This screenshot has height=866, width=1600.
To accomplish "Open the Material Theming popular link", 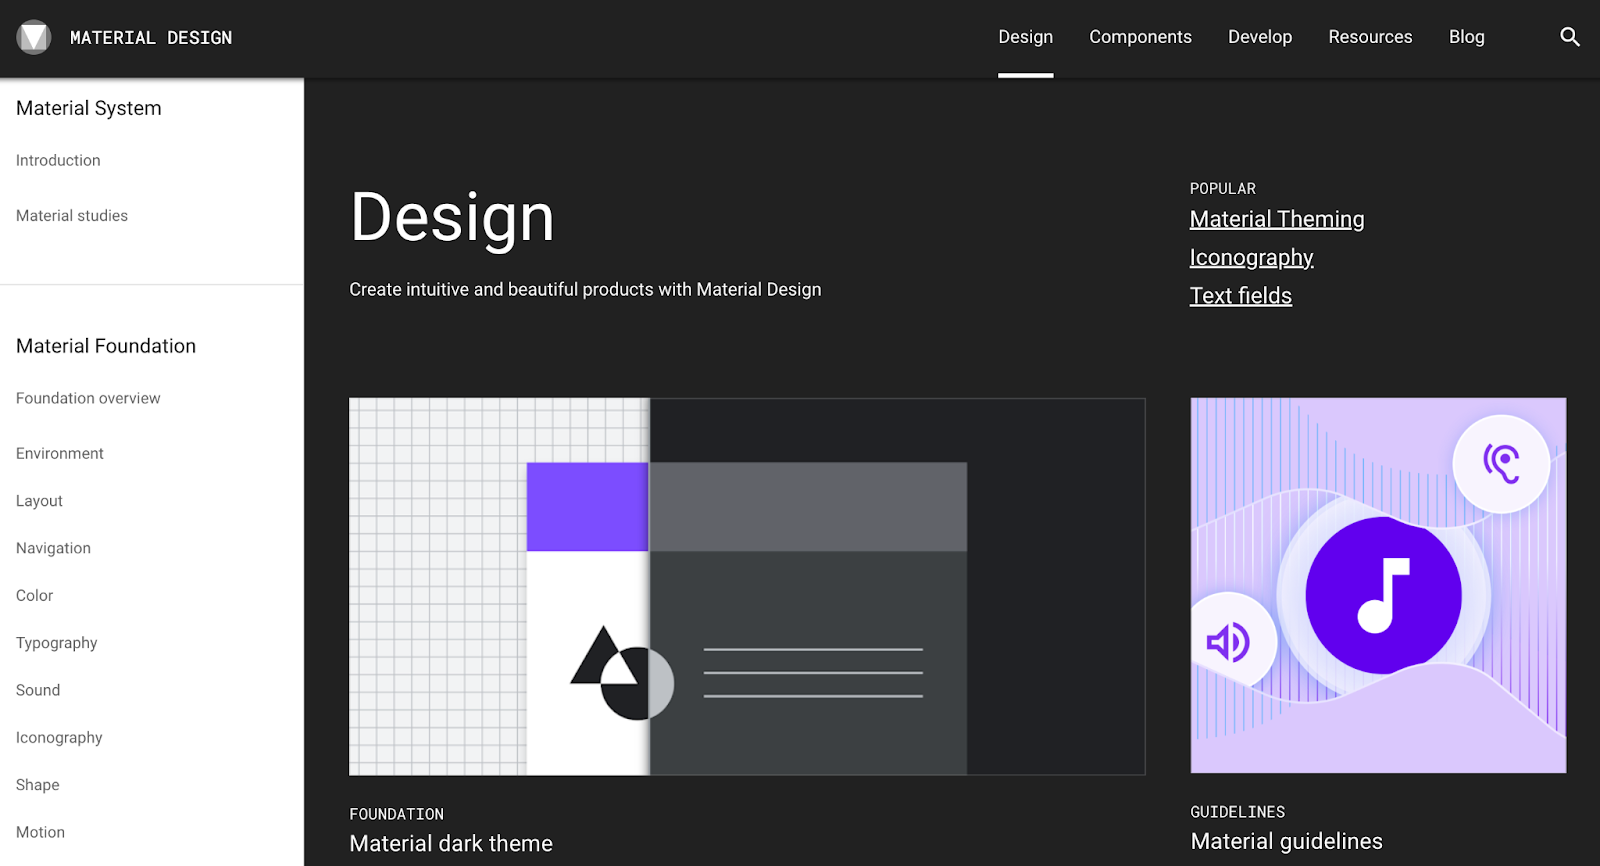I will [x=1277, y=219].
